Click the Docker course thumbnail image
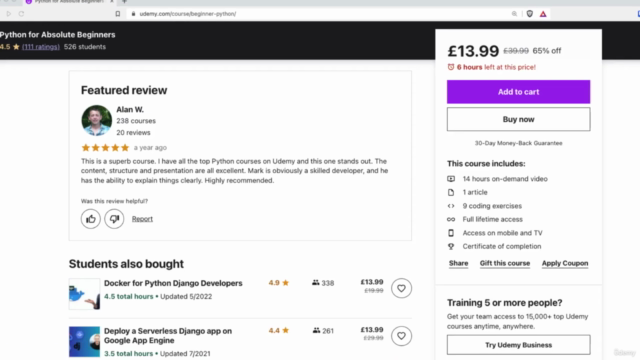 tap(84, 294)
